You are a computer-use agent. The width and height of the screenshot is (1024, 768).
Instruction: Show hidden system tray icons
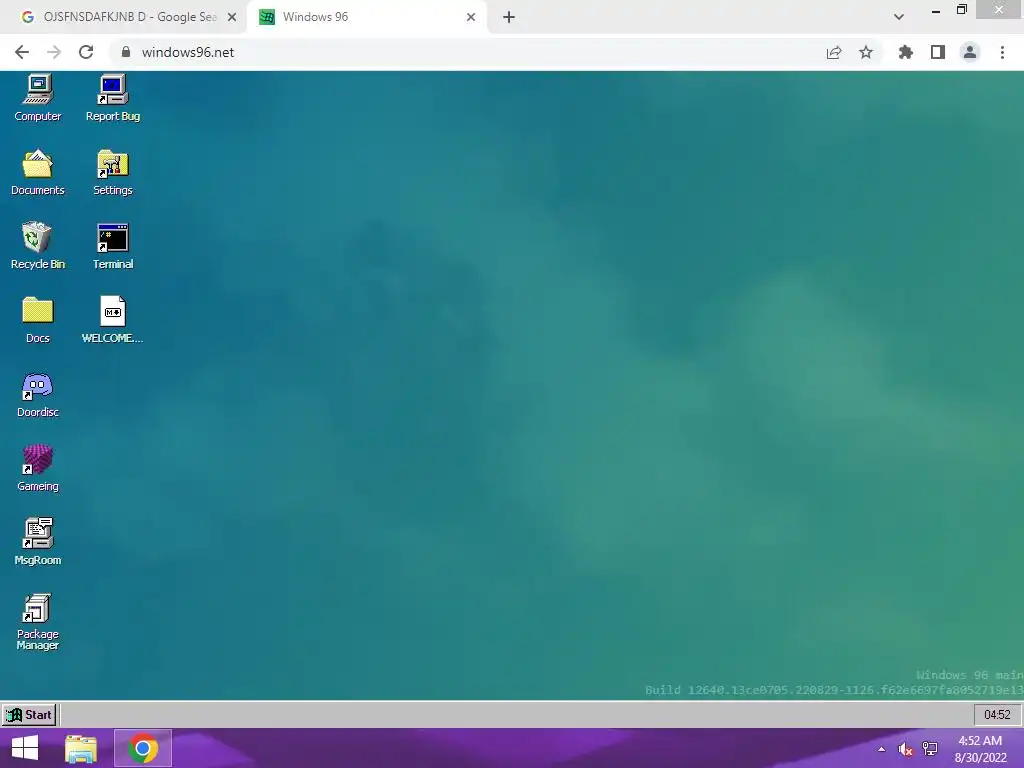click(x=882, y=749)
